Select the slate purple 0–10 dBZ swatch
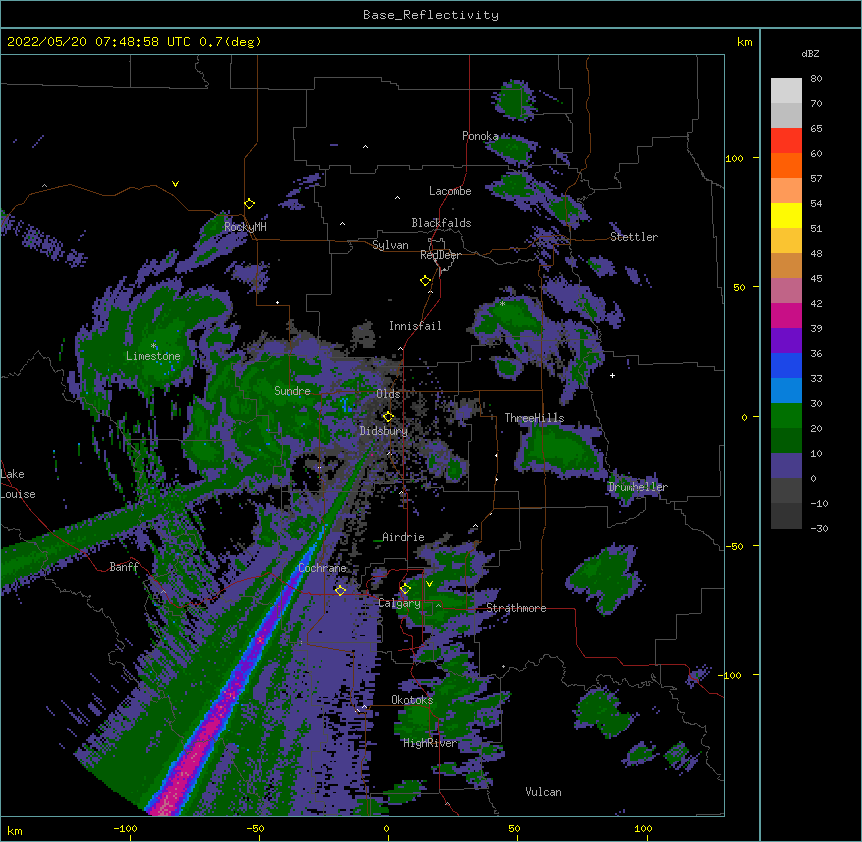Screen dimensions: 862x842 coord(786,466)
